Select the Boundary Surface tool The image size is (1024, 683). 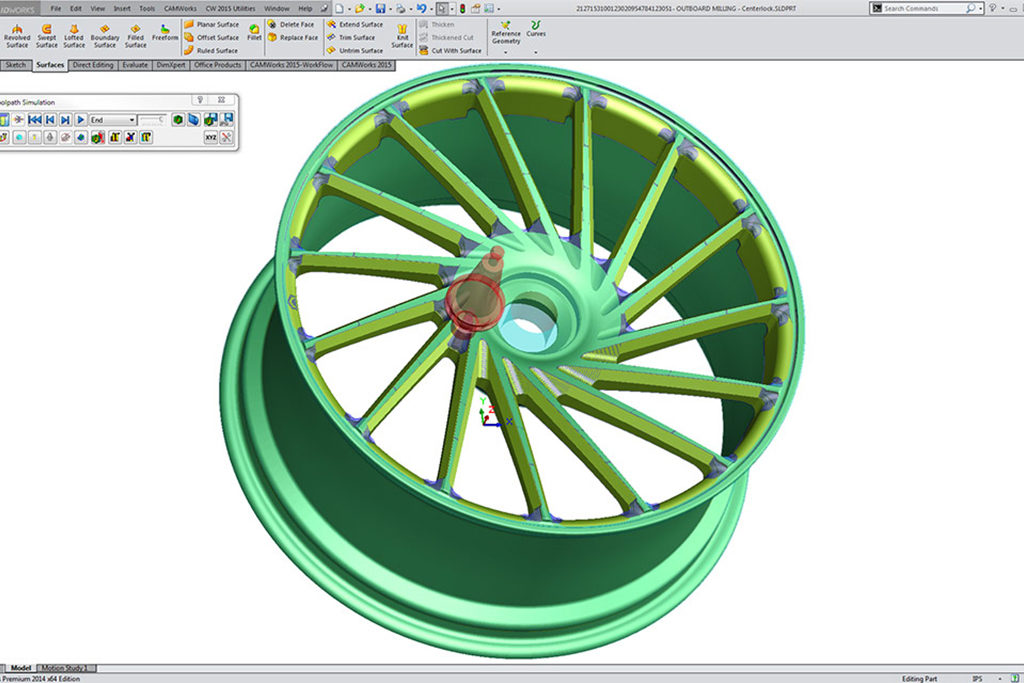pyautogui.click(x=104, y=36)
